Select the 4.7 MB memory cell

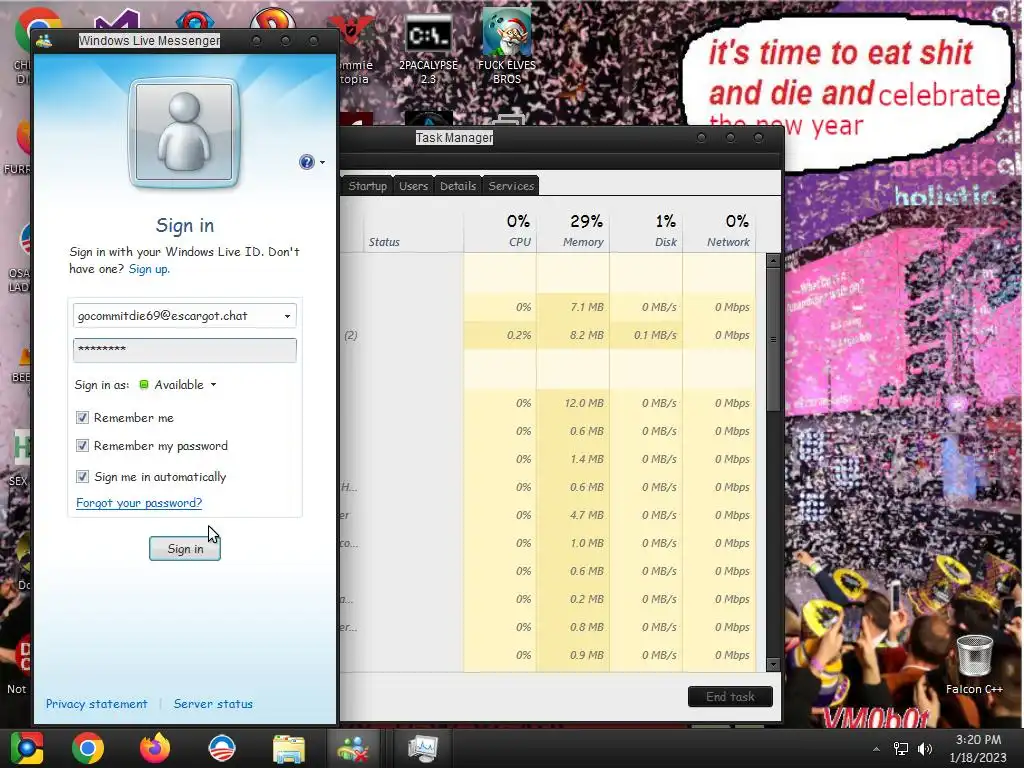click(573, 515)
